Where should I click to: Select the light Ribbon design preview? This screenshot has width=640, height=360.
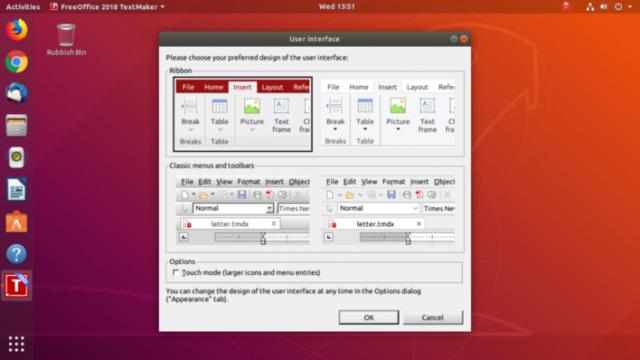tap(388, 114)
